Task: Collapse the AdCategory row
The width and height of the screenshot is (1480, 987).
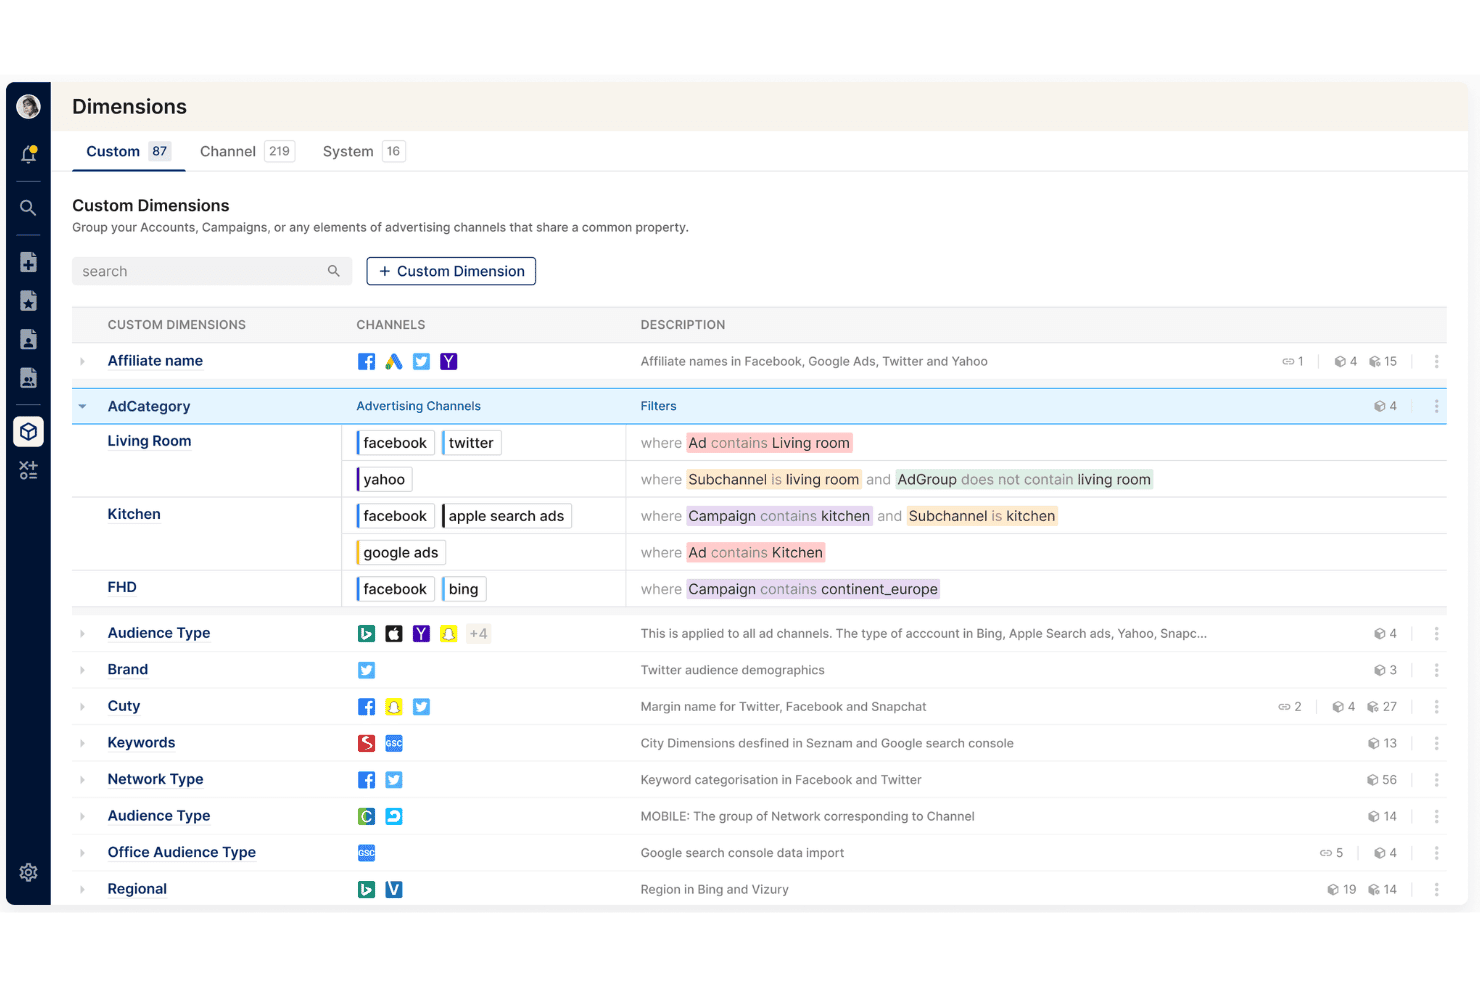Action: [83, 406]
